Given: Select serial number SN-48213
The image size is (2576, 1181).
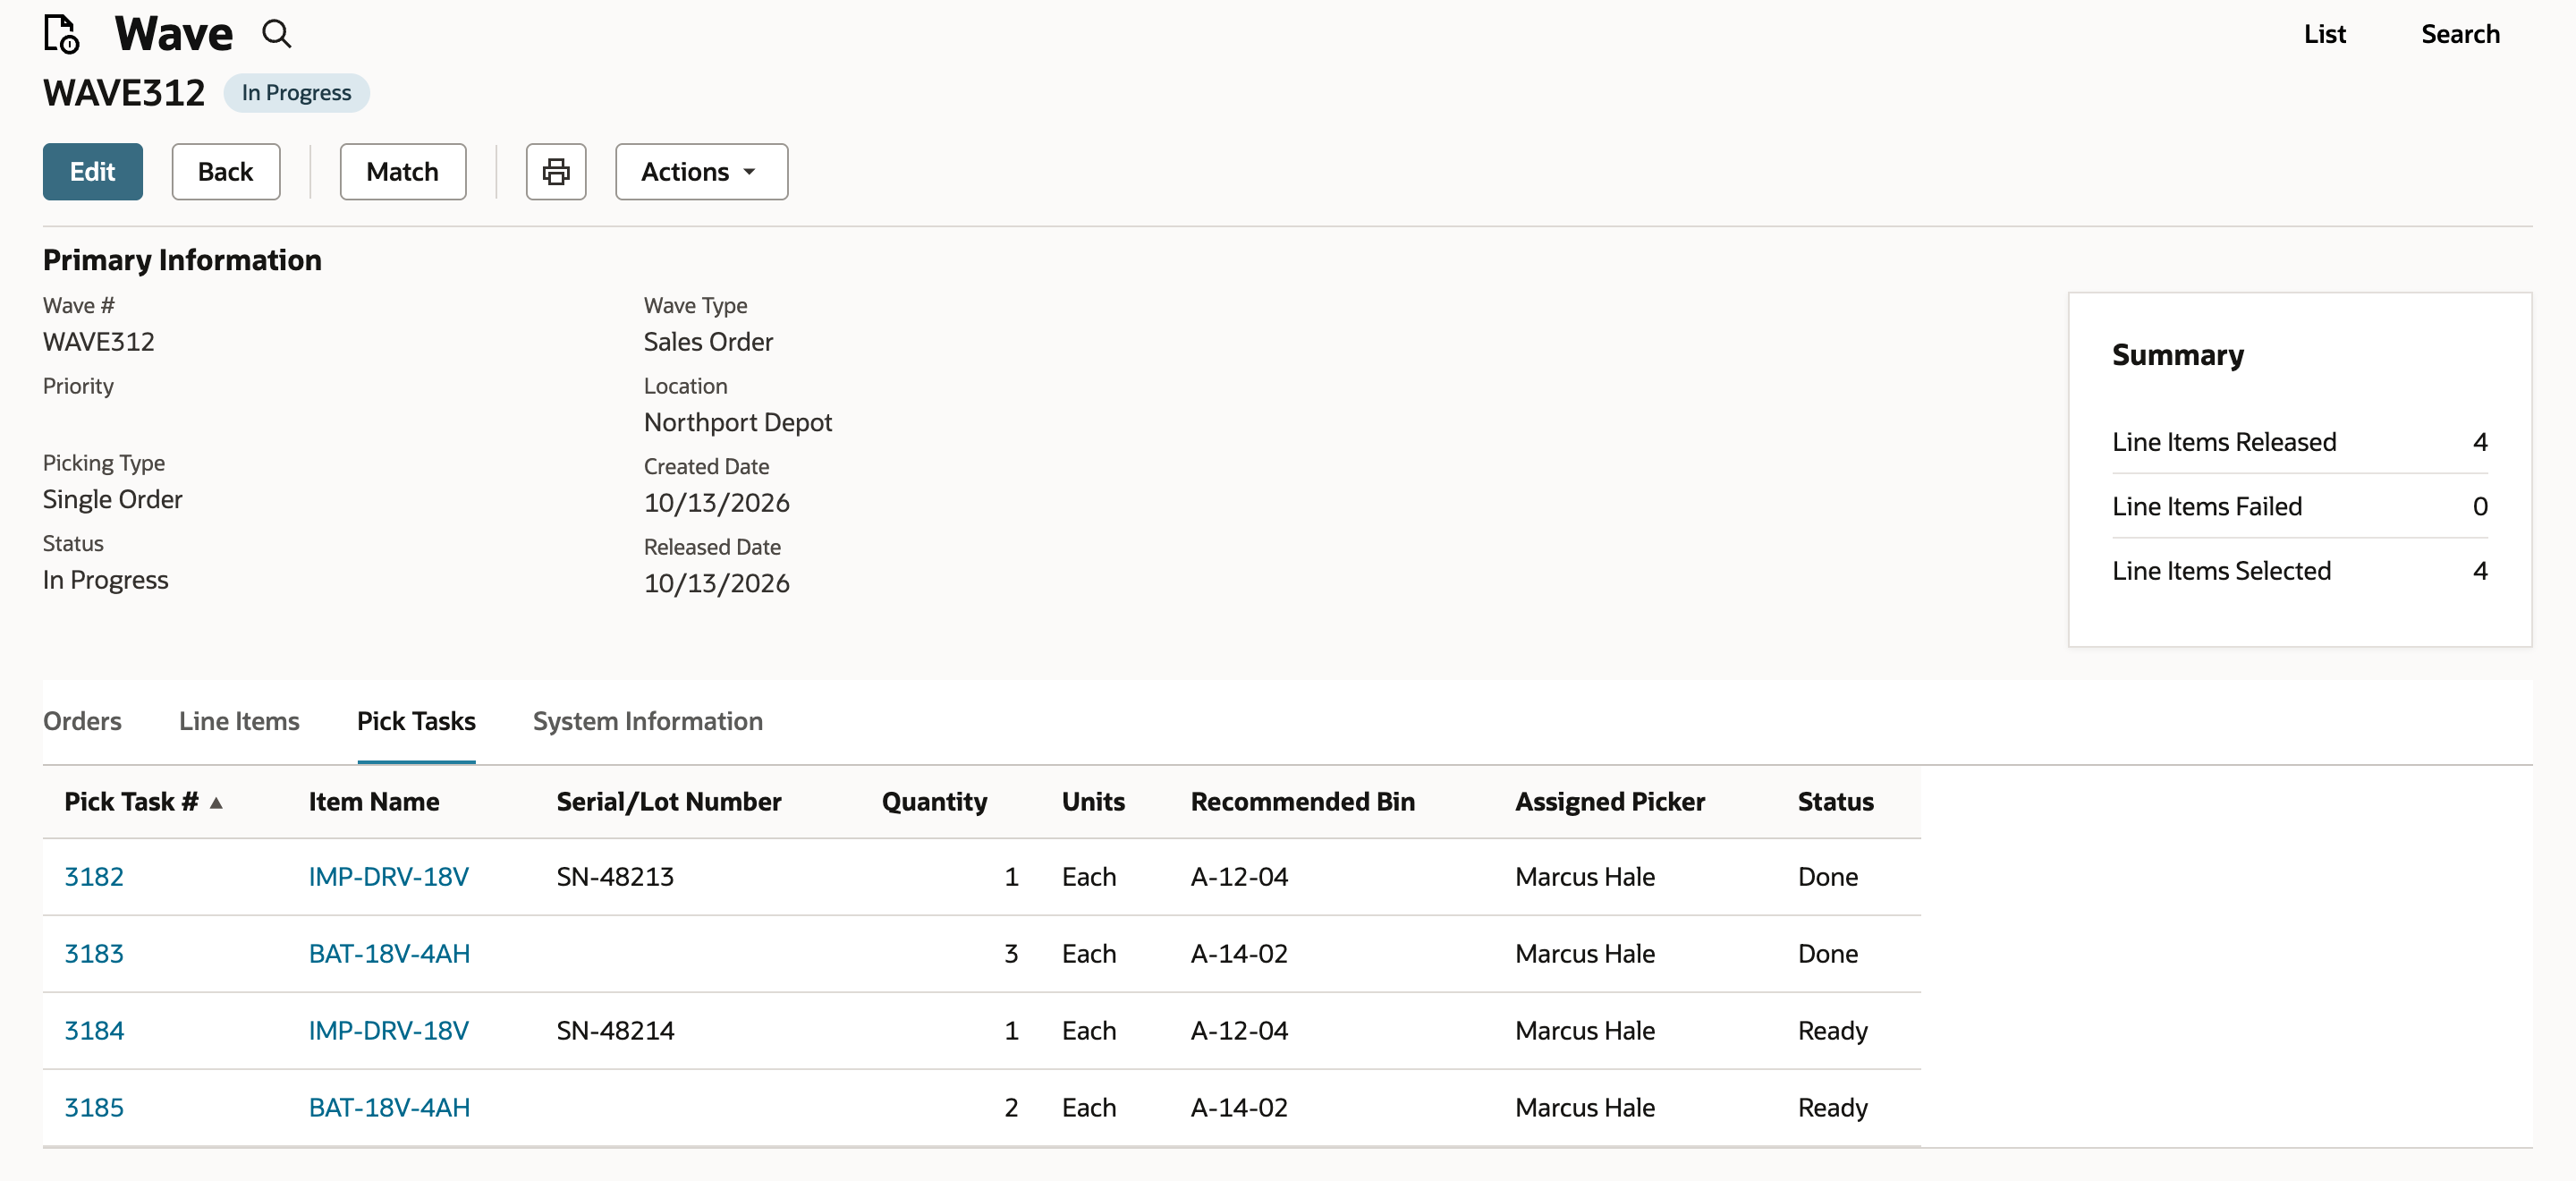Looking at the screenshot, I should pyautogui.click(x=615, y=877).
